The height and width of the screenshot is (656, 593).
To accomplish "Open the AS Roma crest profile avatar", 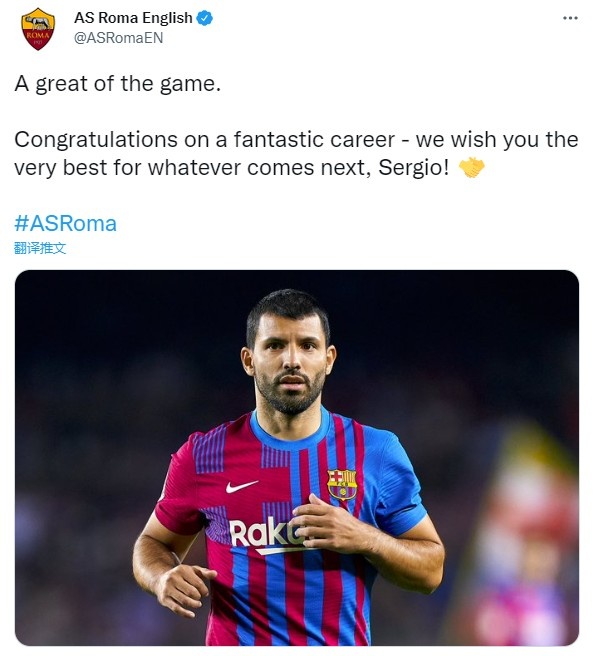I will (38, 28).
